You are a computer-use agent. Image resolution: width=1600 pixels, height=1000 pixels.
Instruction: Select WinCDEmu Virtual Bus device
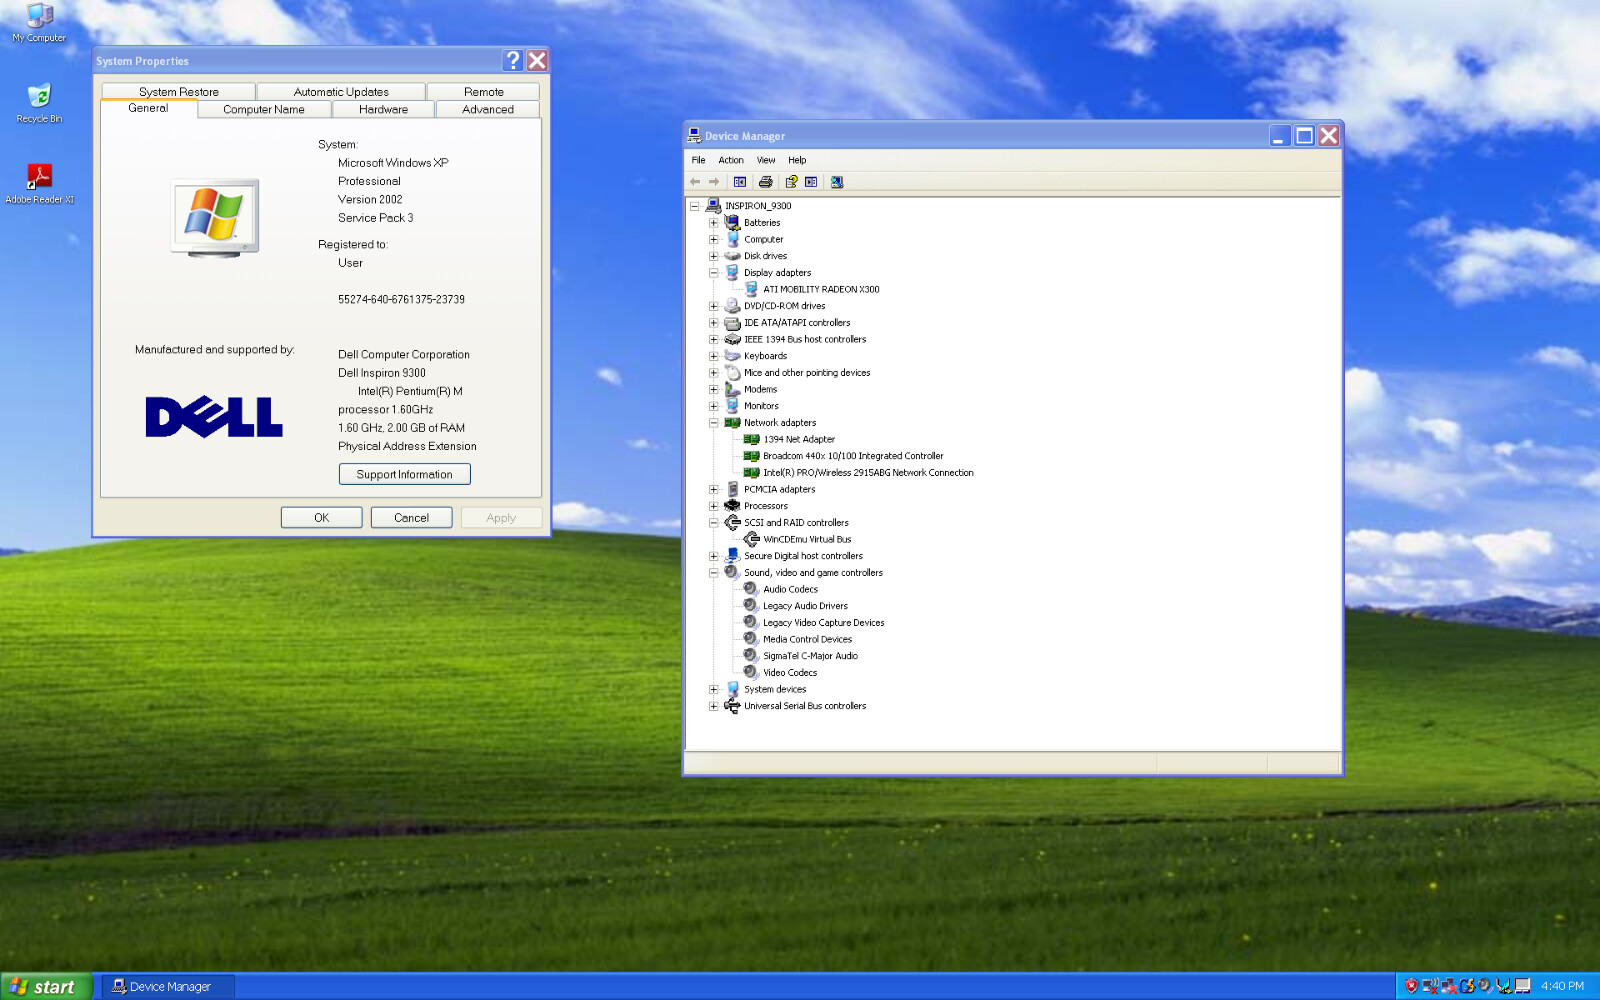click(x=807, y=539)
